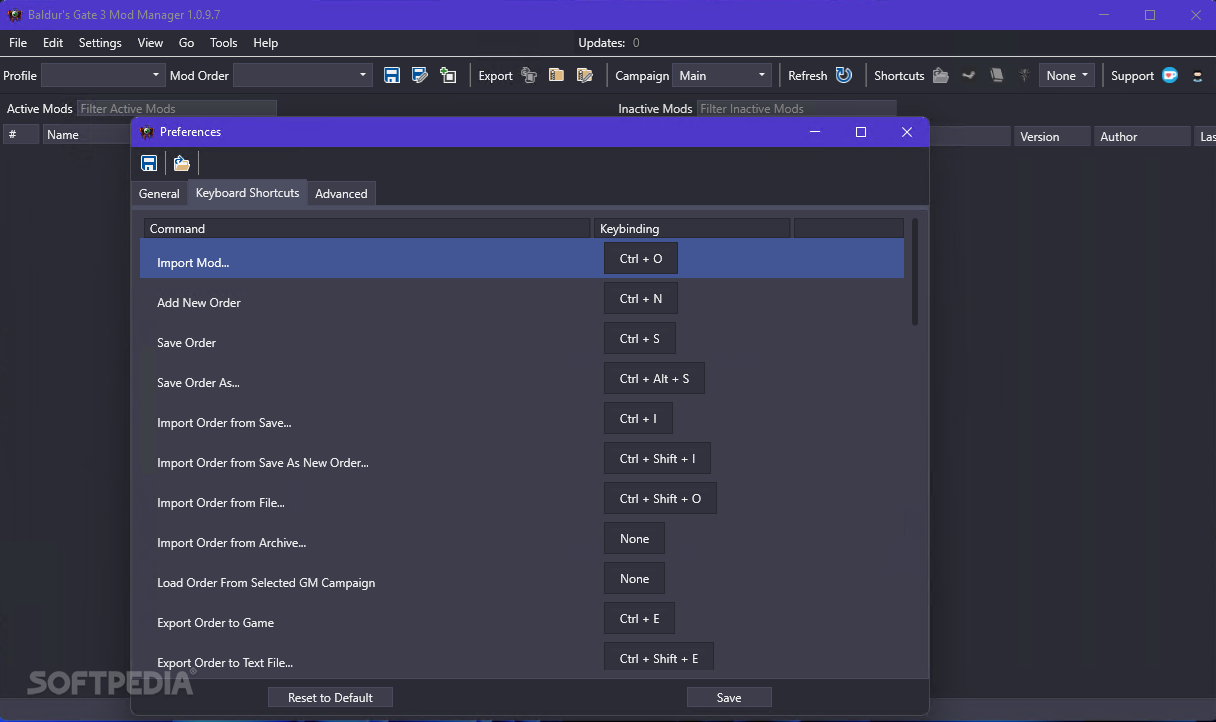
Task: Click the Ko-fi cup Support icon
Action: pyautogui.click(x=1170, y=75)
